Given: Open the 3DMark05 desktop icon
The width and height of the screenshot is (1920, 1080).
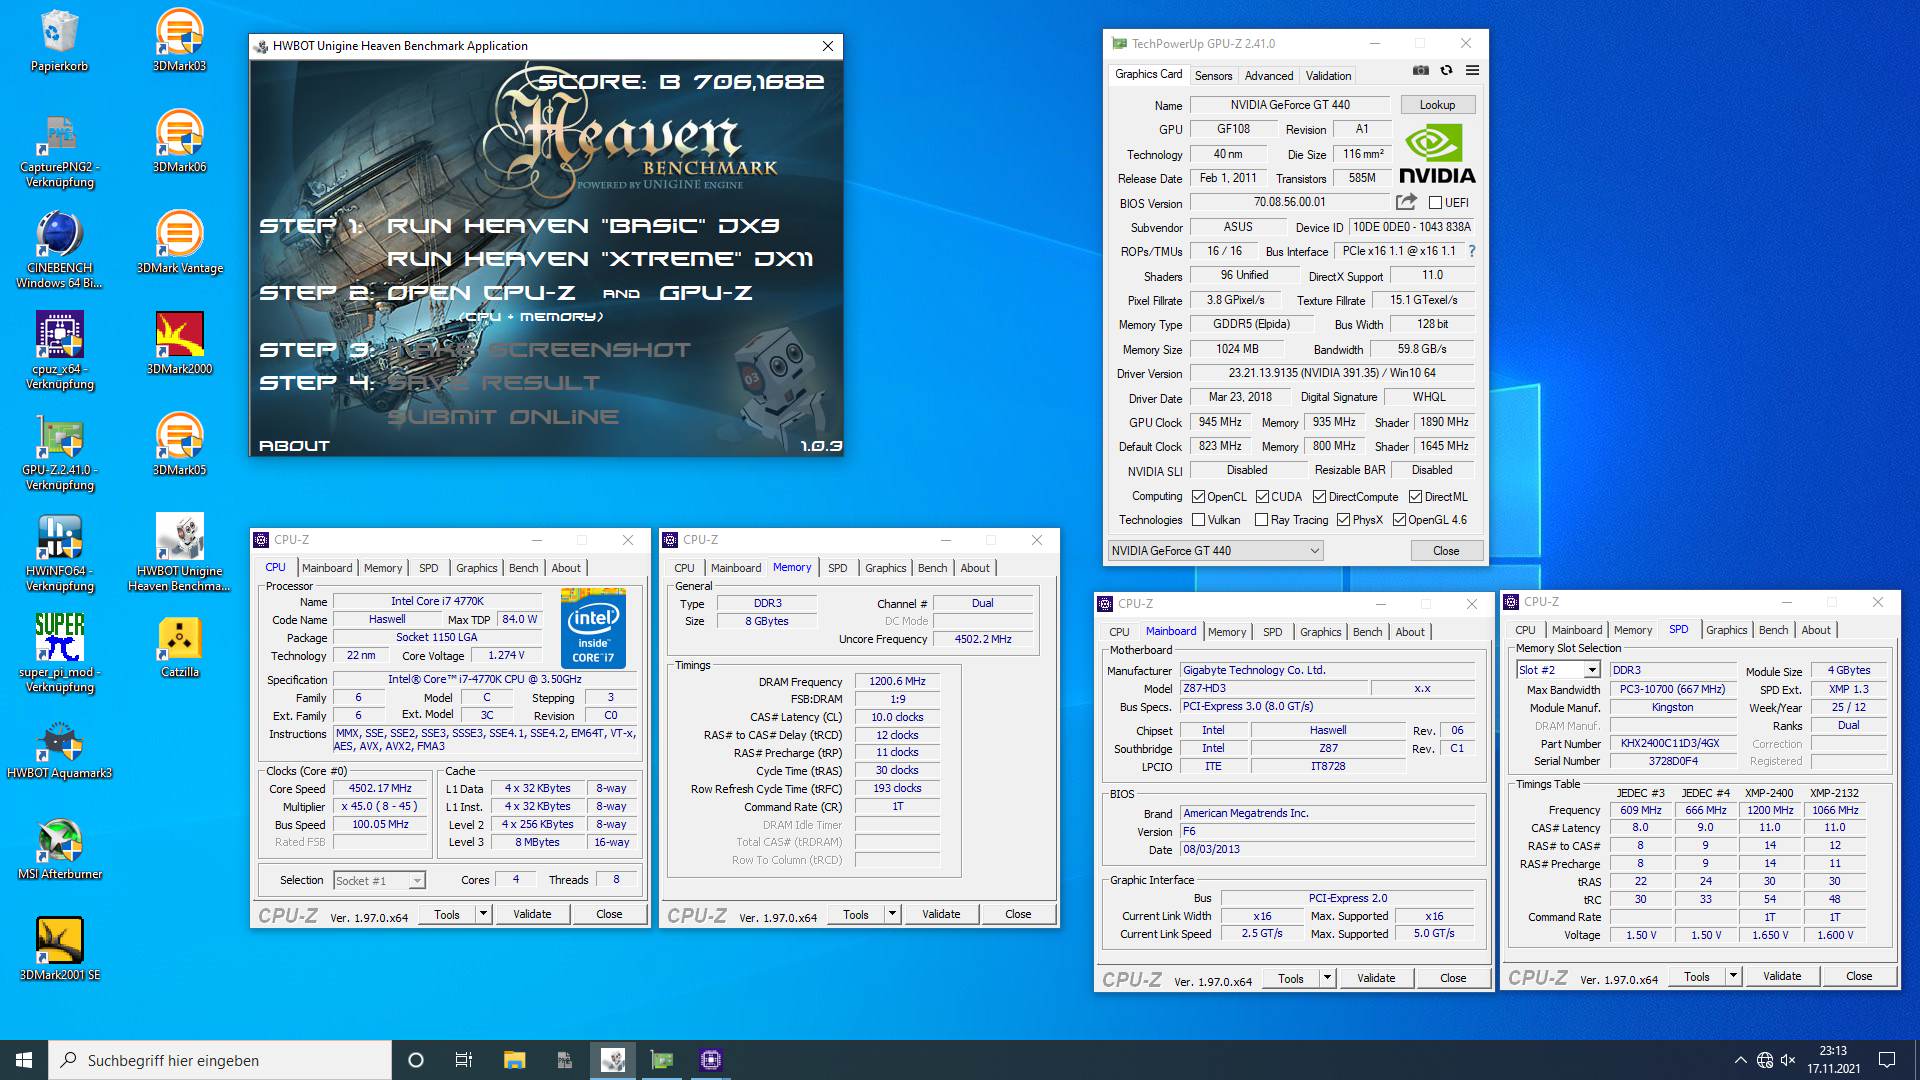Looking at the screenshot, I should [x=180, y=444].
